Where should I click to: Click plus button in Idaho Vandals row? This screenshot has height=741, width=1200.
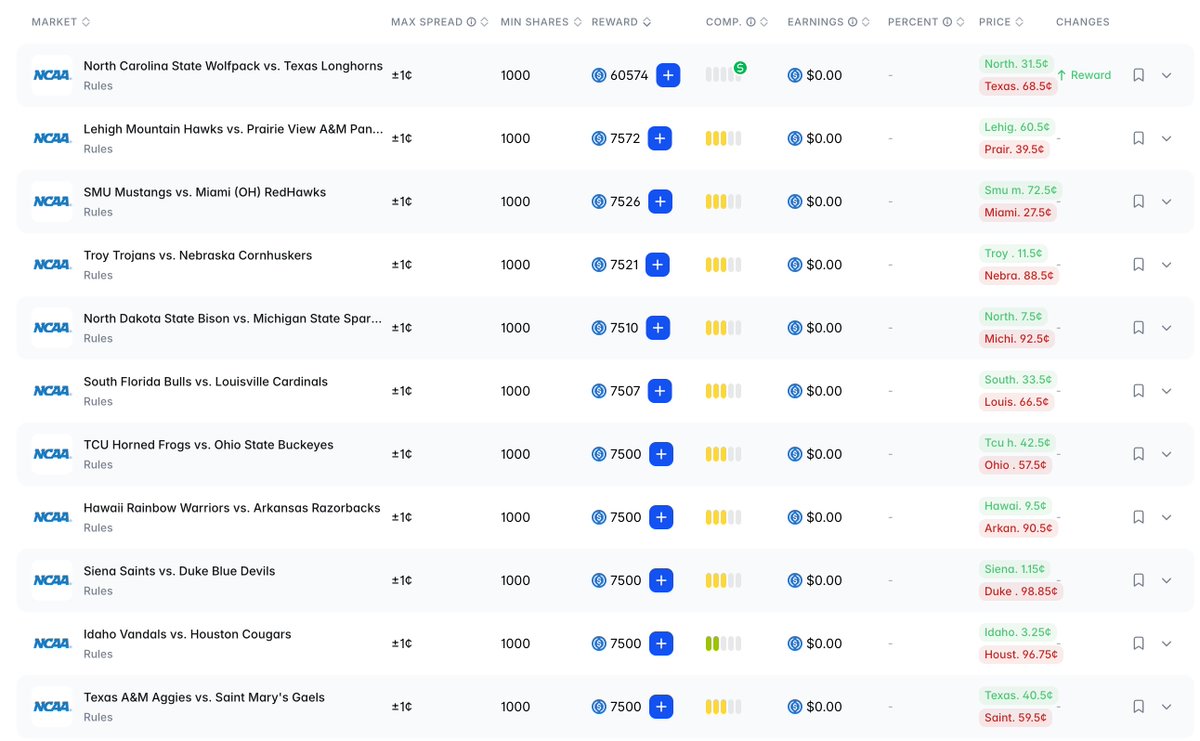[660, 644]
